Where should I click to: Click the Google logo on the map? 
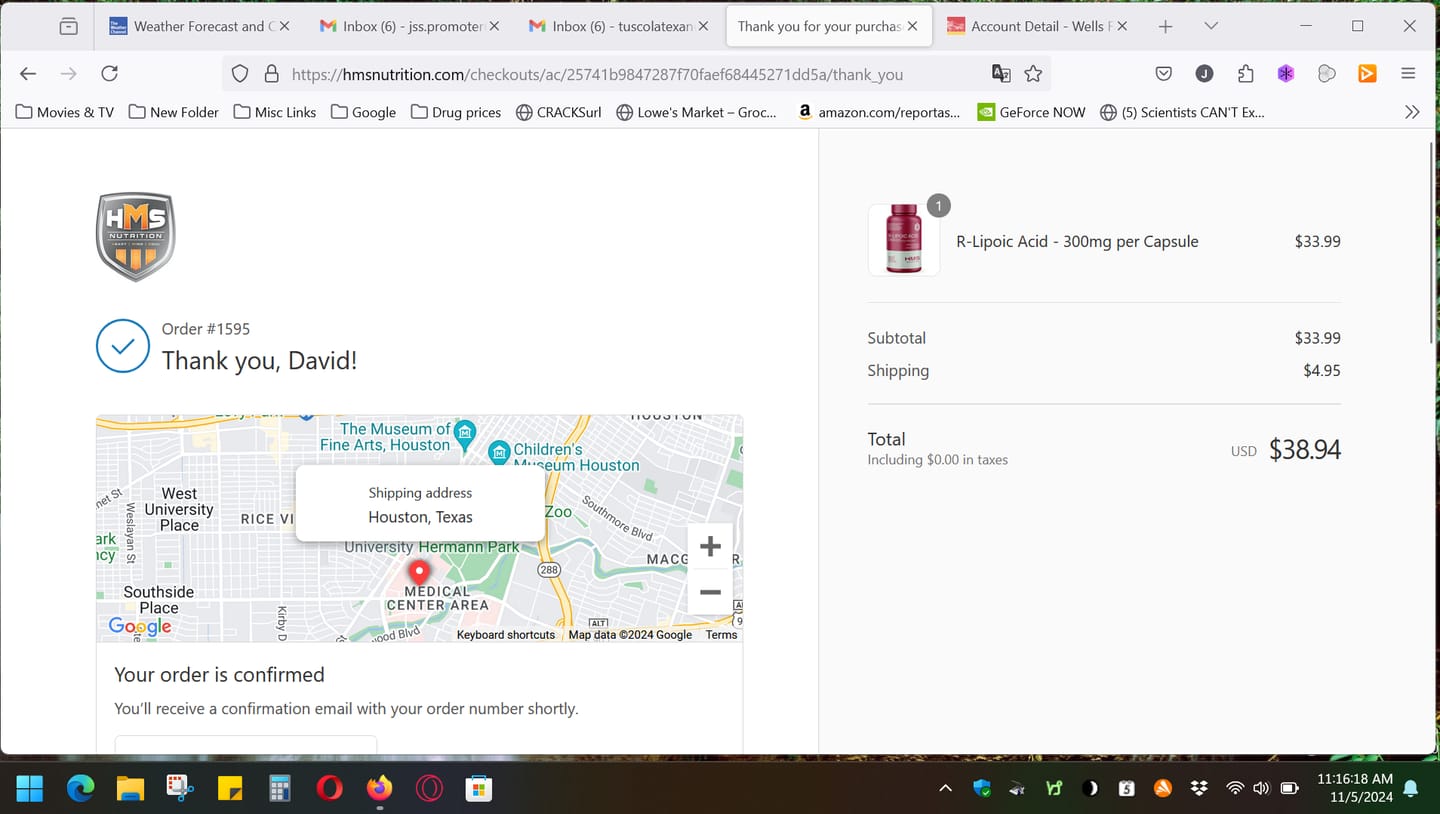click(140, 626)
